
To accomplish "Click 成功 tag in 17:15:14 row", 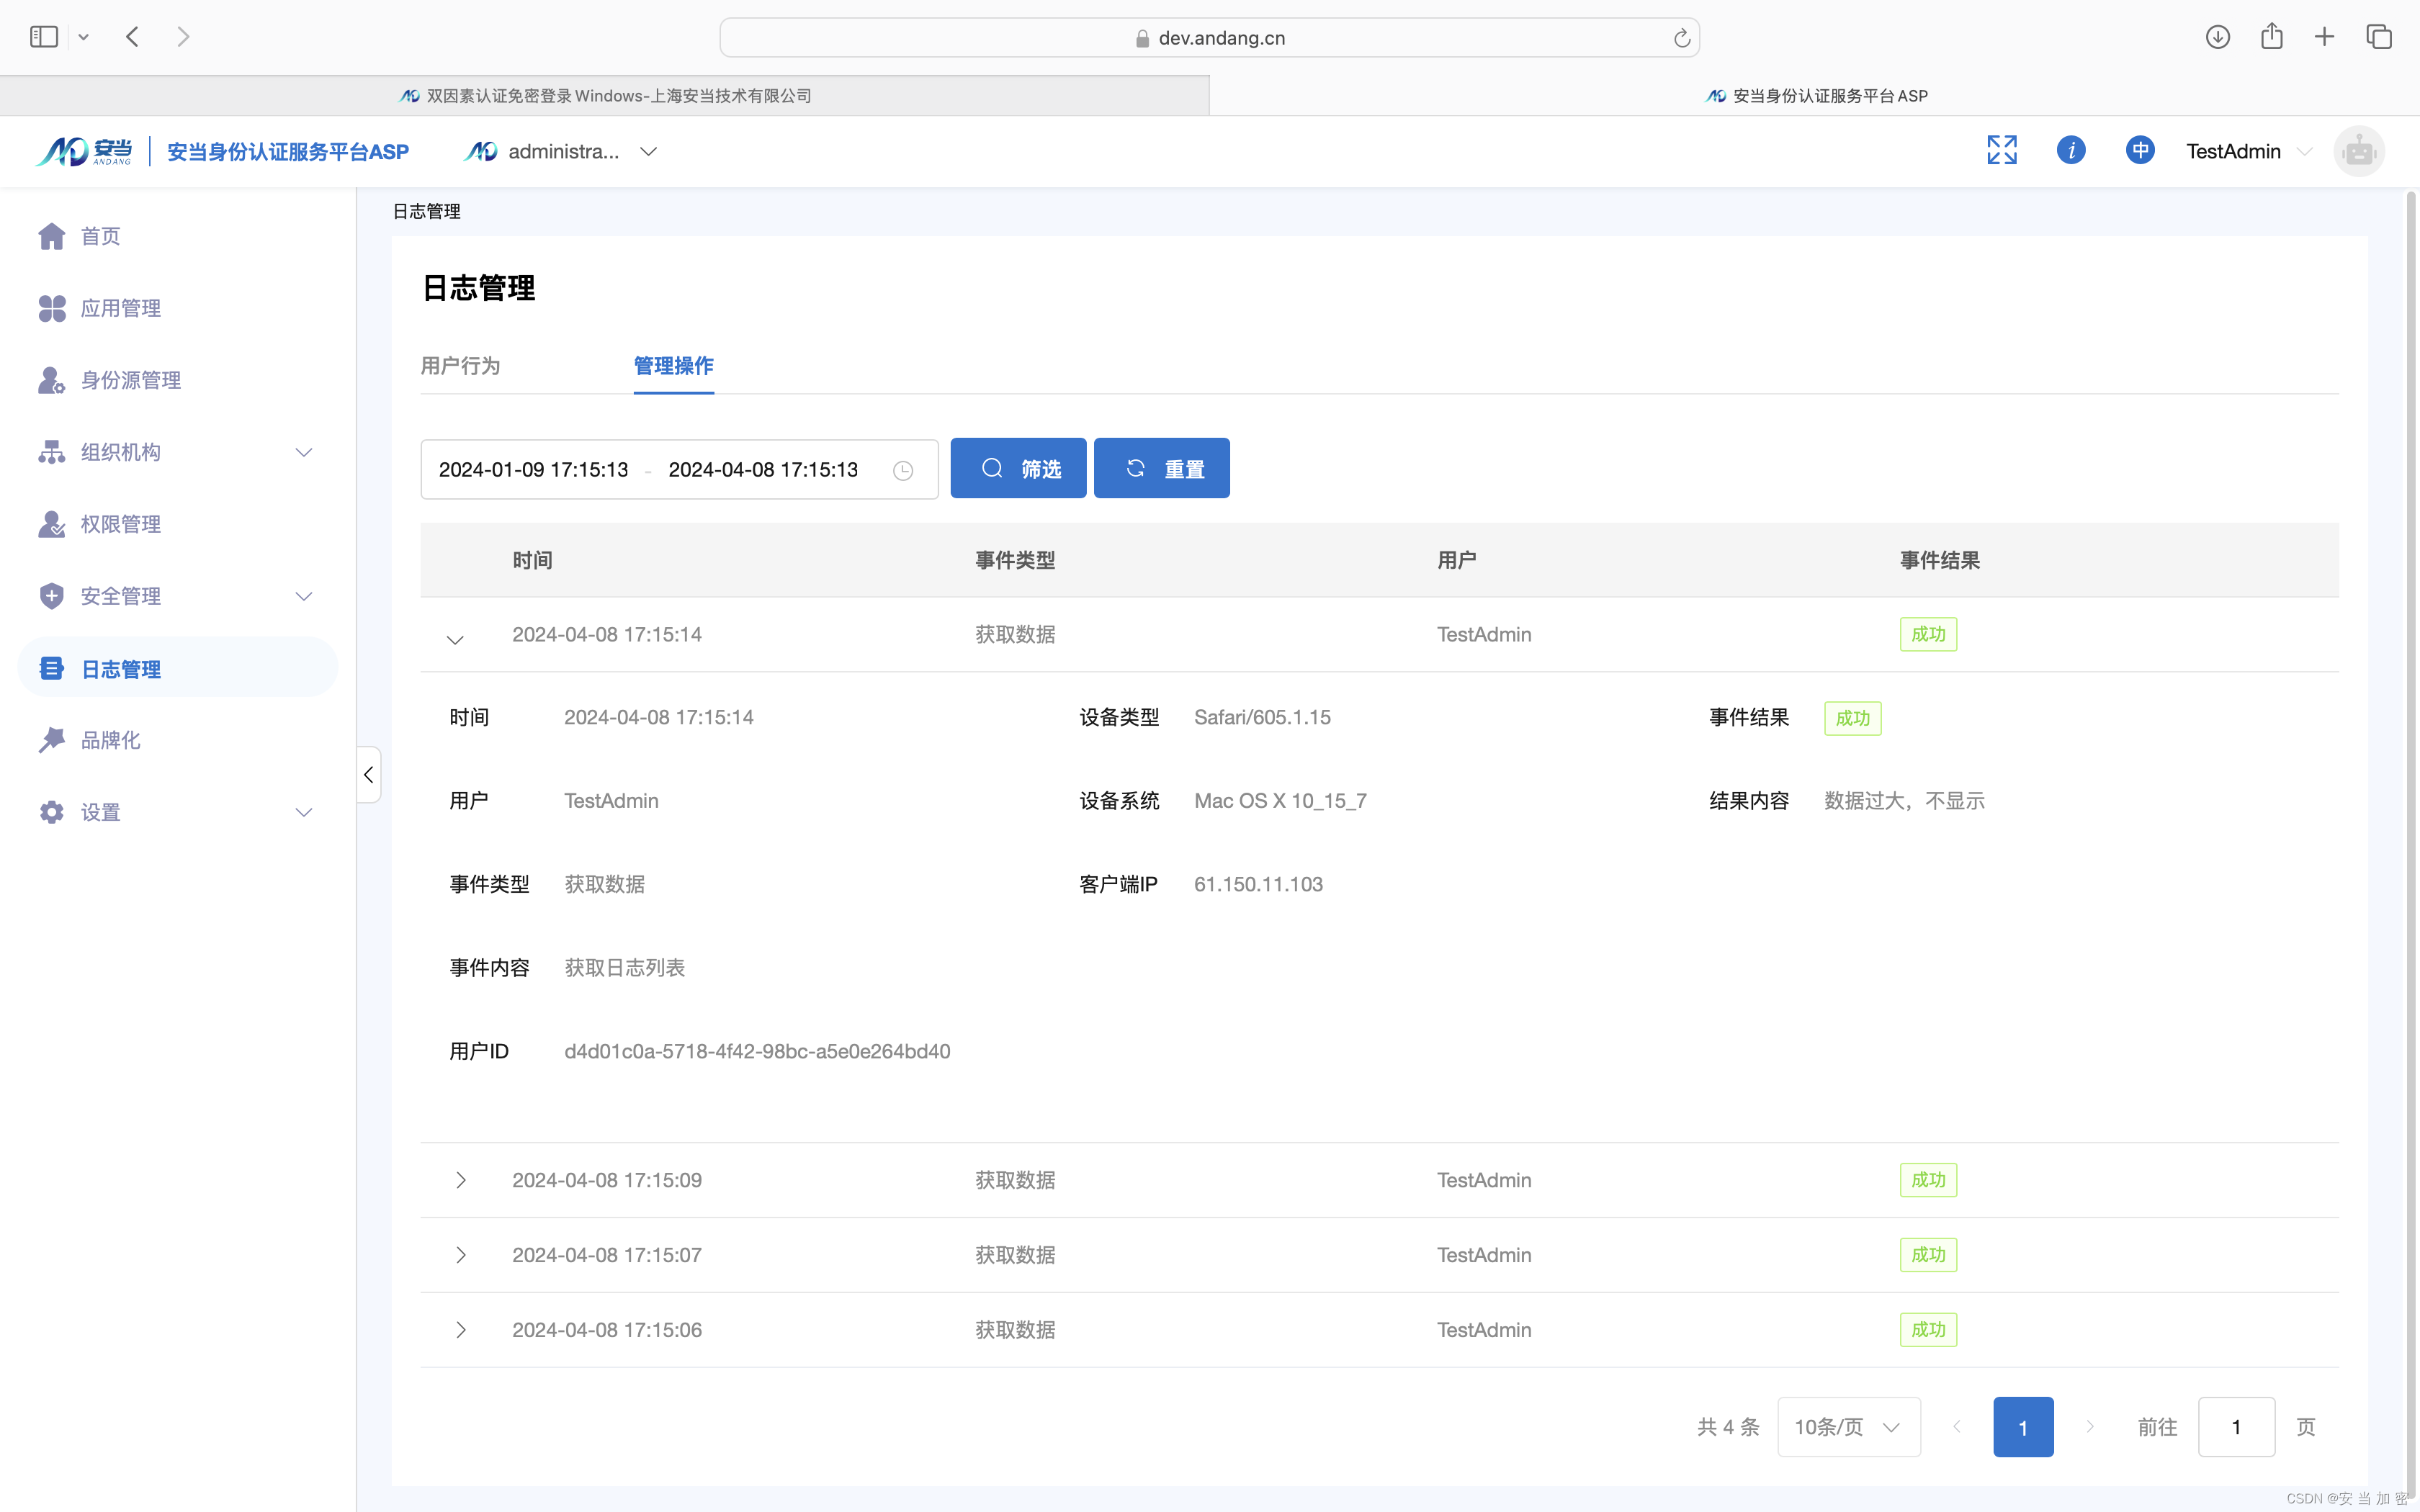I will coord(1928,634).
